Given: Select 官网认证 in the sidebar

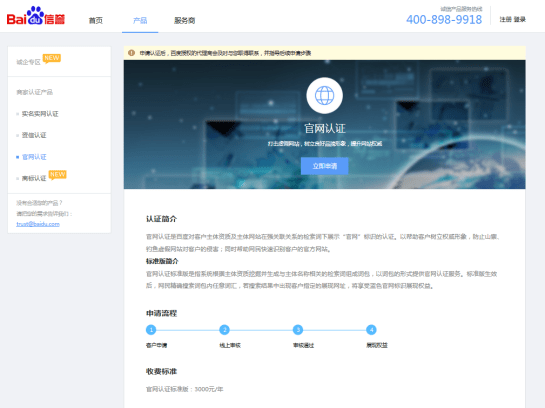Looking at the screenshot, I should pyautogui.click(x=34, y=157).
